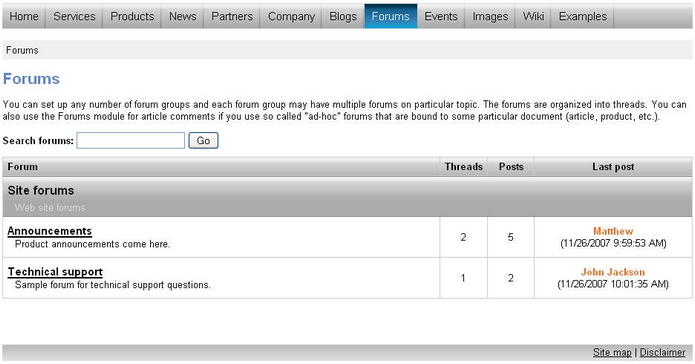Click the Threads column header
This screenshot has height=364, width=695.
click(464, 167)
